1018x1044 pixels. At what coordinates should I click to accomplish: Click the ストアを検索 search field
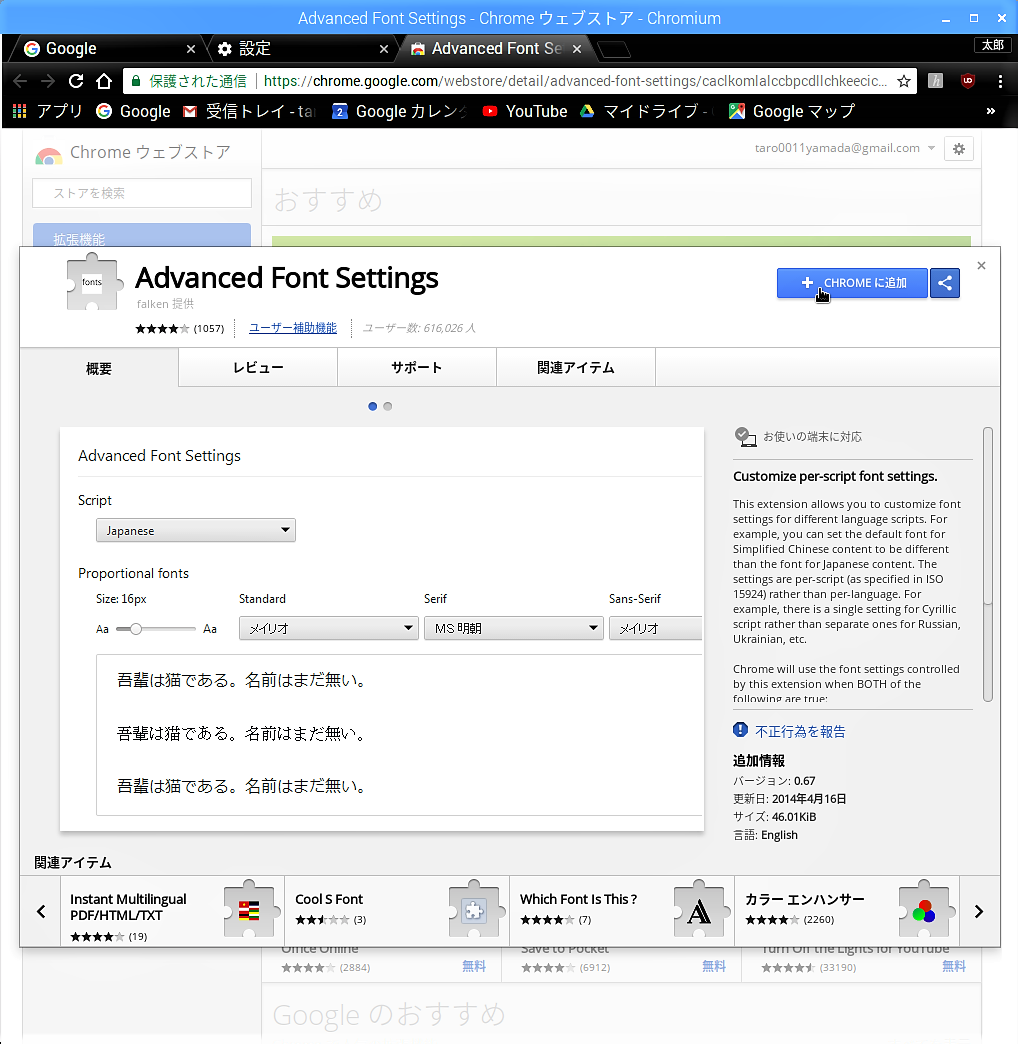tap(142, 193)
